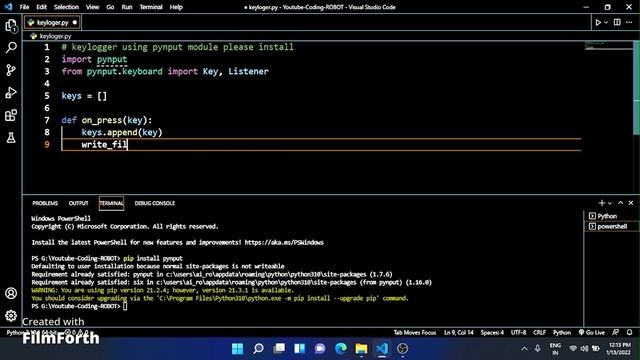Image resolution: width=640 pixels, height=360 pixels.
Task: Open the editor More Actions ellipsis
Action: click(x=629, y=22)
